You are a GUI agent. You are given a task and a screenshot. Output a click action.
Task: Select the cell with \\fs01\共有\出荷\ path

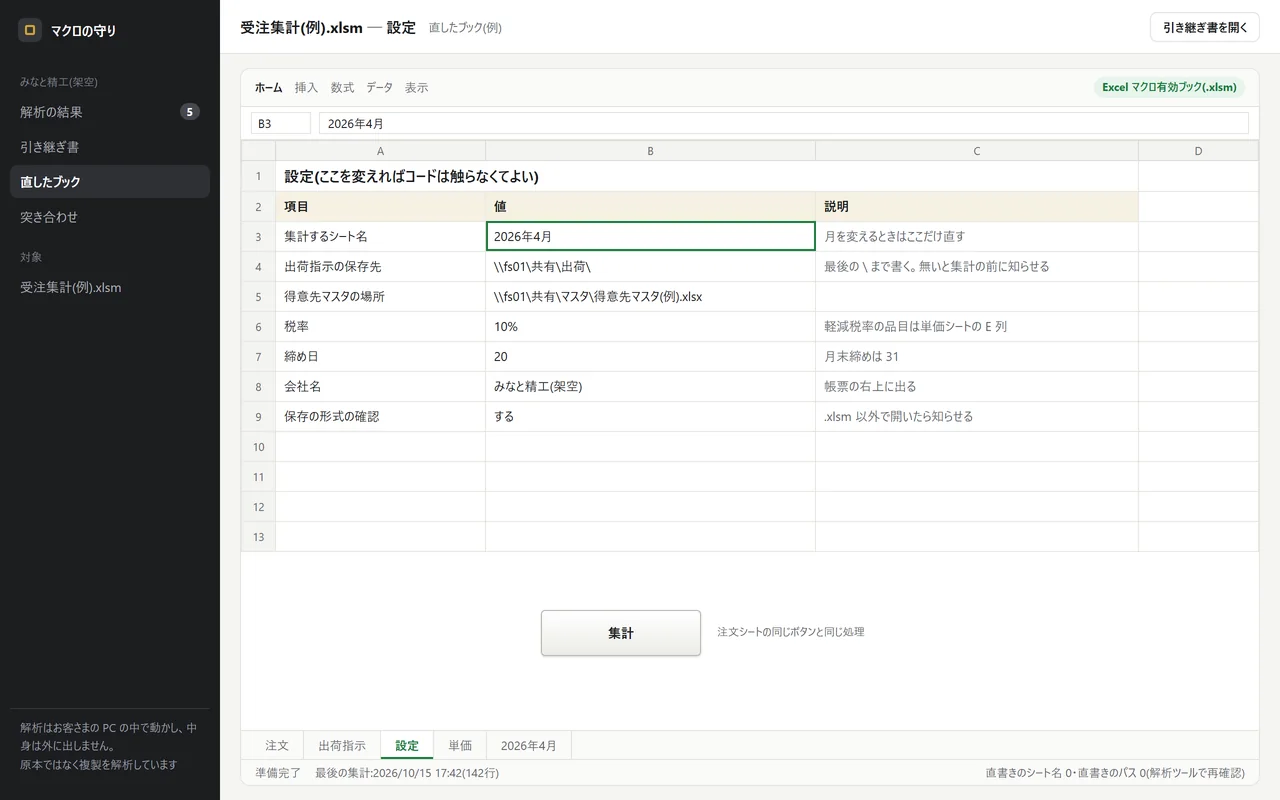651,266
